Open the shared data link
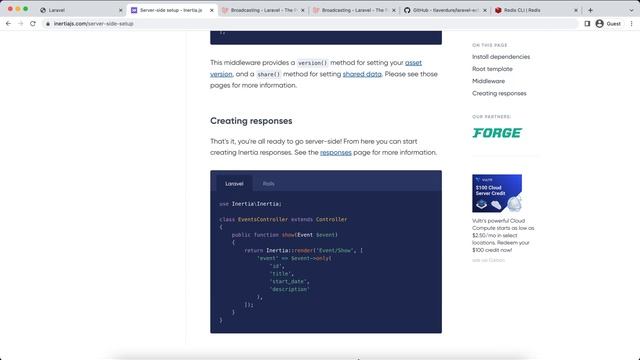The height and width of the screenshot is (360, 640). coord(362,74)
